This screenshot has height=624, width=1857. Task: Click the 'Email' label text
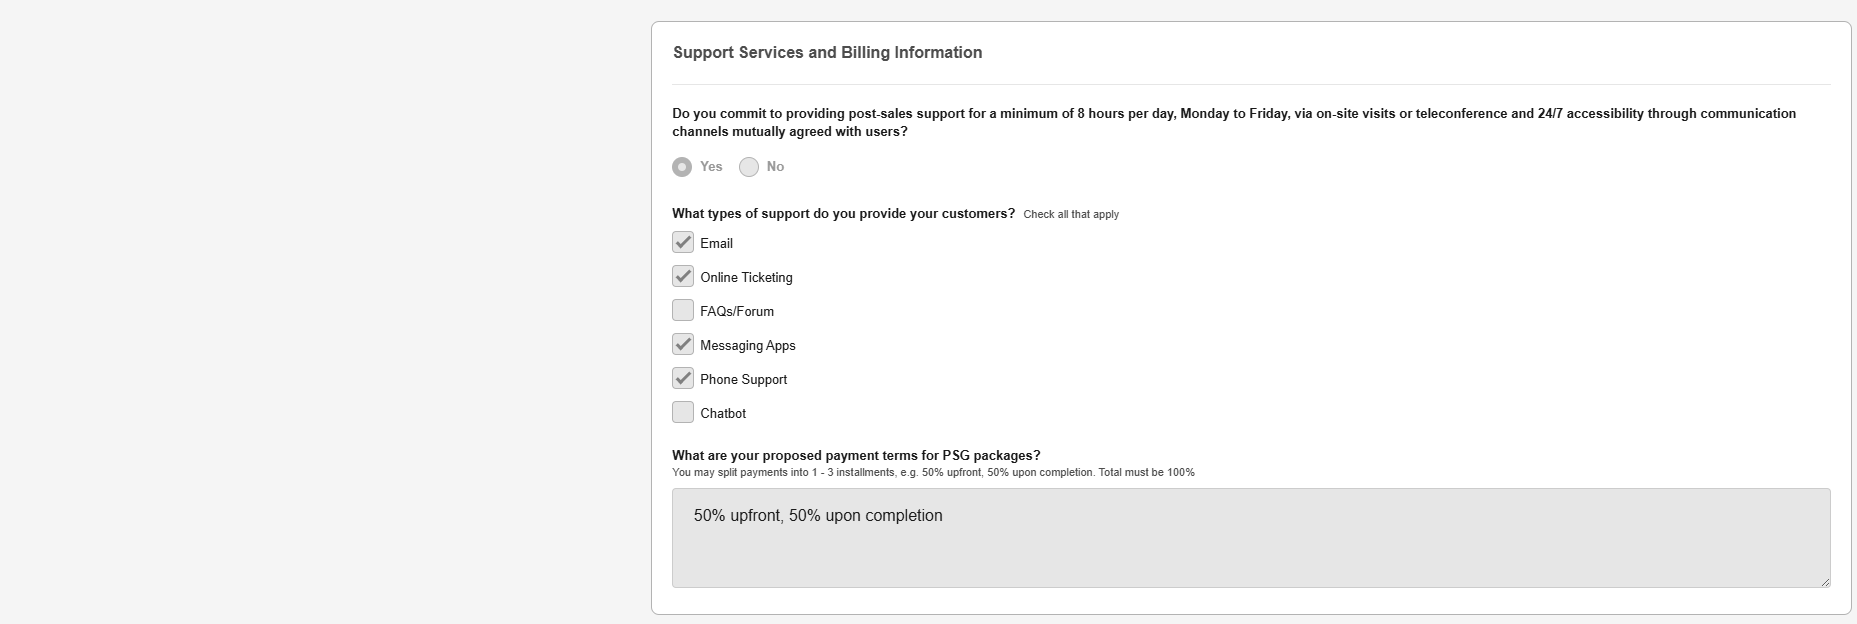coord(716,244)
